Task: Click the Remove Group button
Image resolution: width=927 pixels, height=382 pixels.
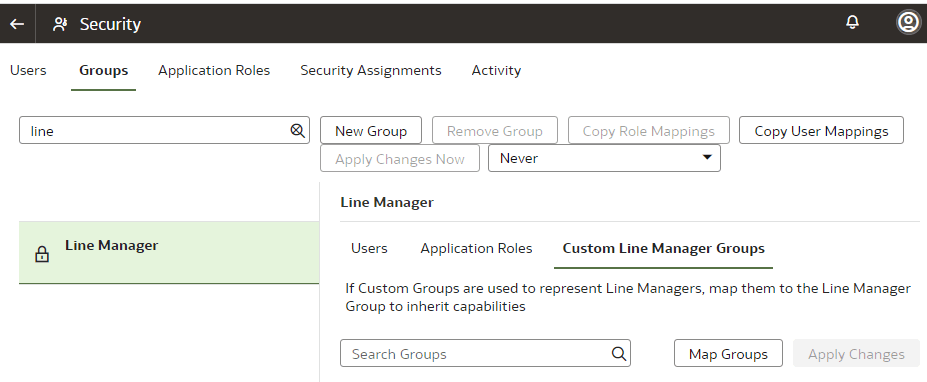Action: coord(494,131)
